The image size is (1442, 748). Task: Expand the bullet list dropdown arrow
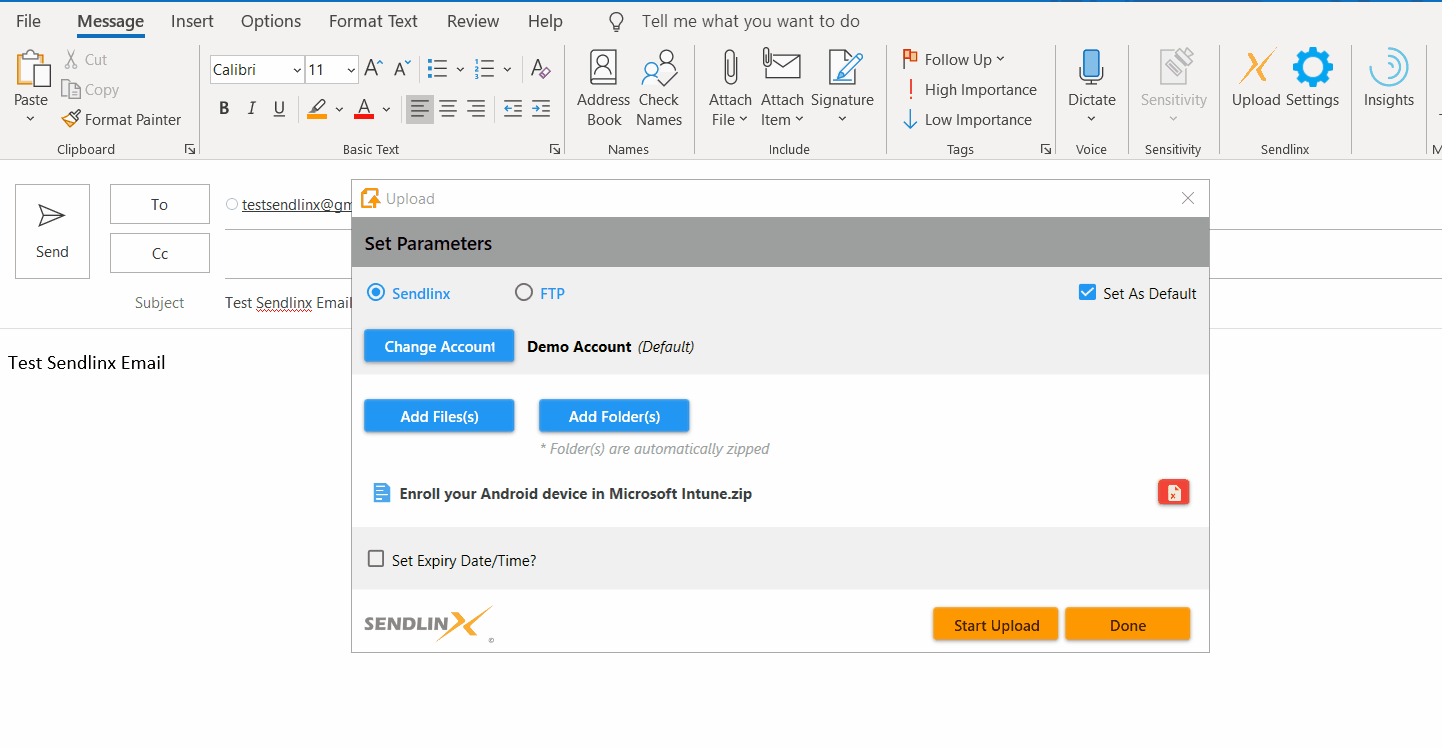click(x=460, y=69)
